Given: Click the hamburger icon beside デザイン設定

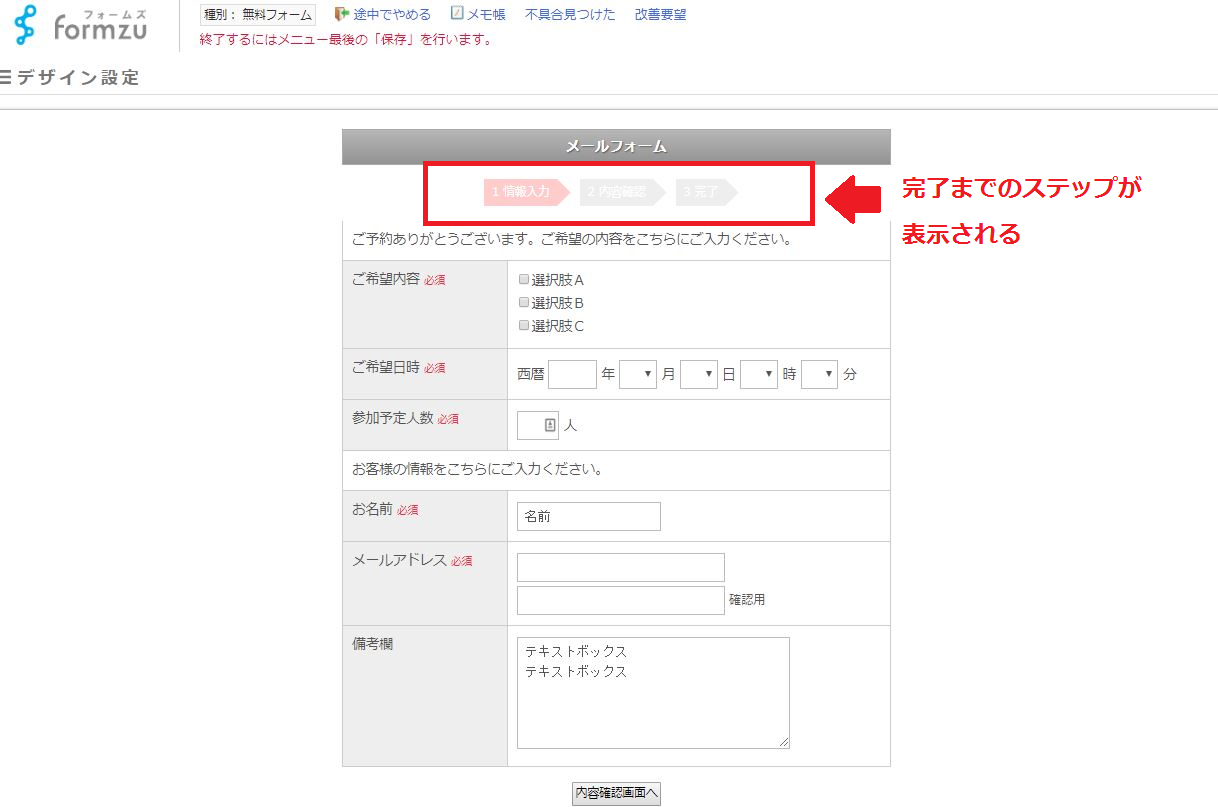Looking at the screenshot, I should (6, 77).
